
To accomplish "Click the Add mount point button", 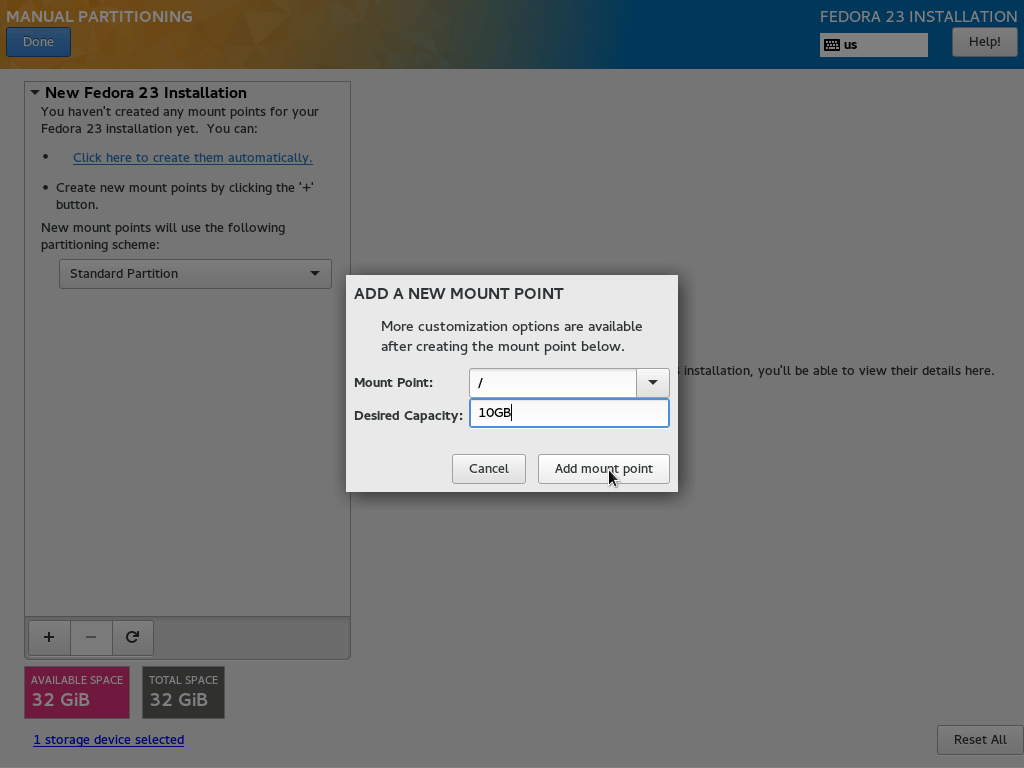I will (x=603, y=469).
